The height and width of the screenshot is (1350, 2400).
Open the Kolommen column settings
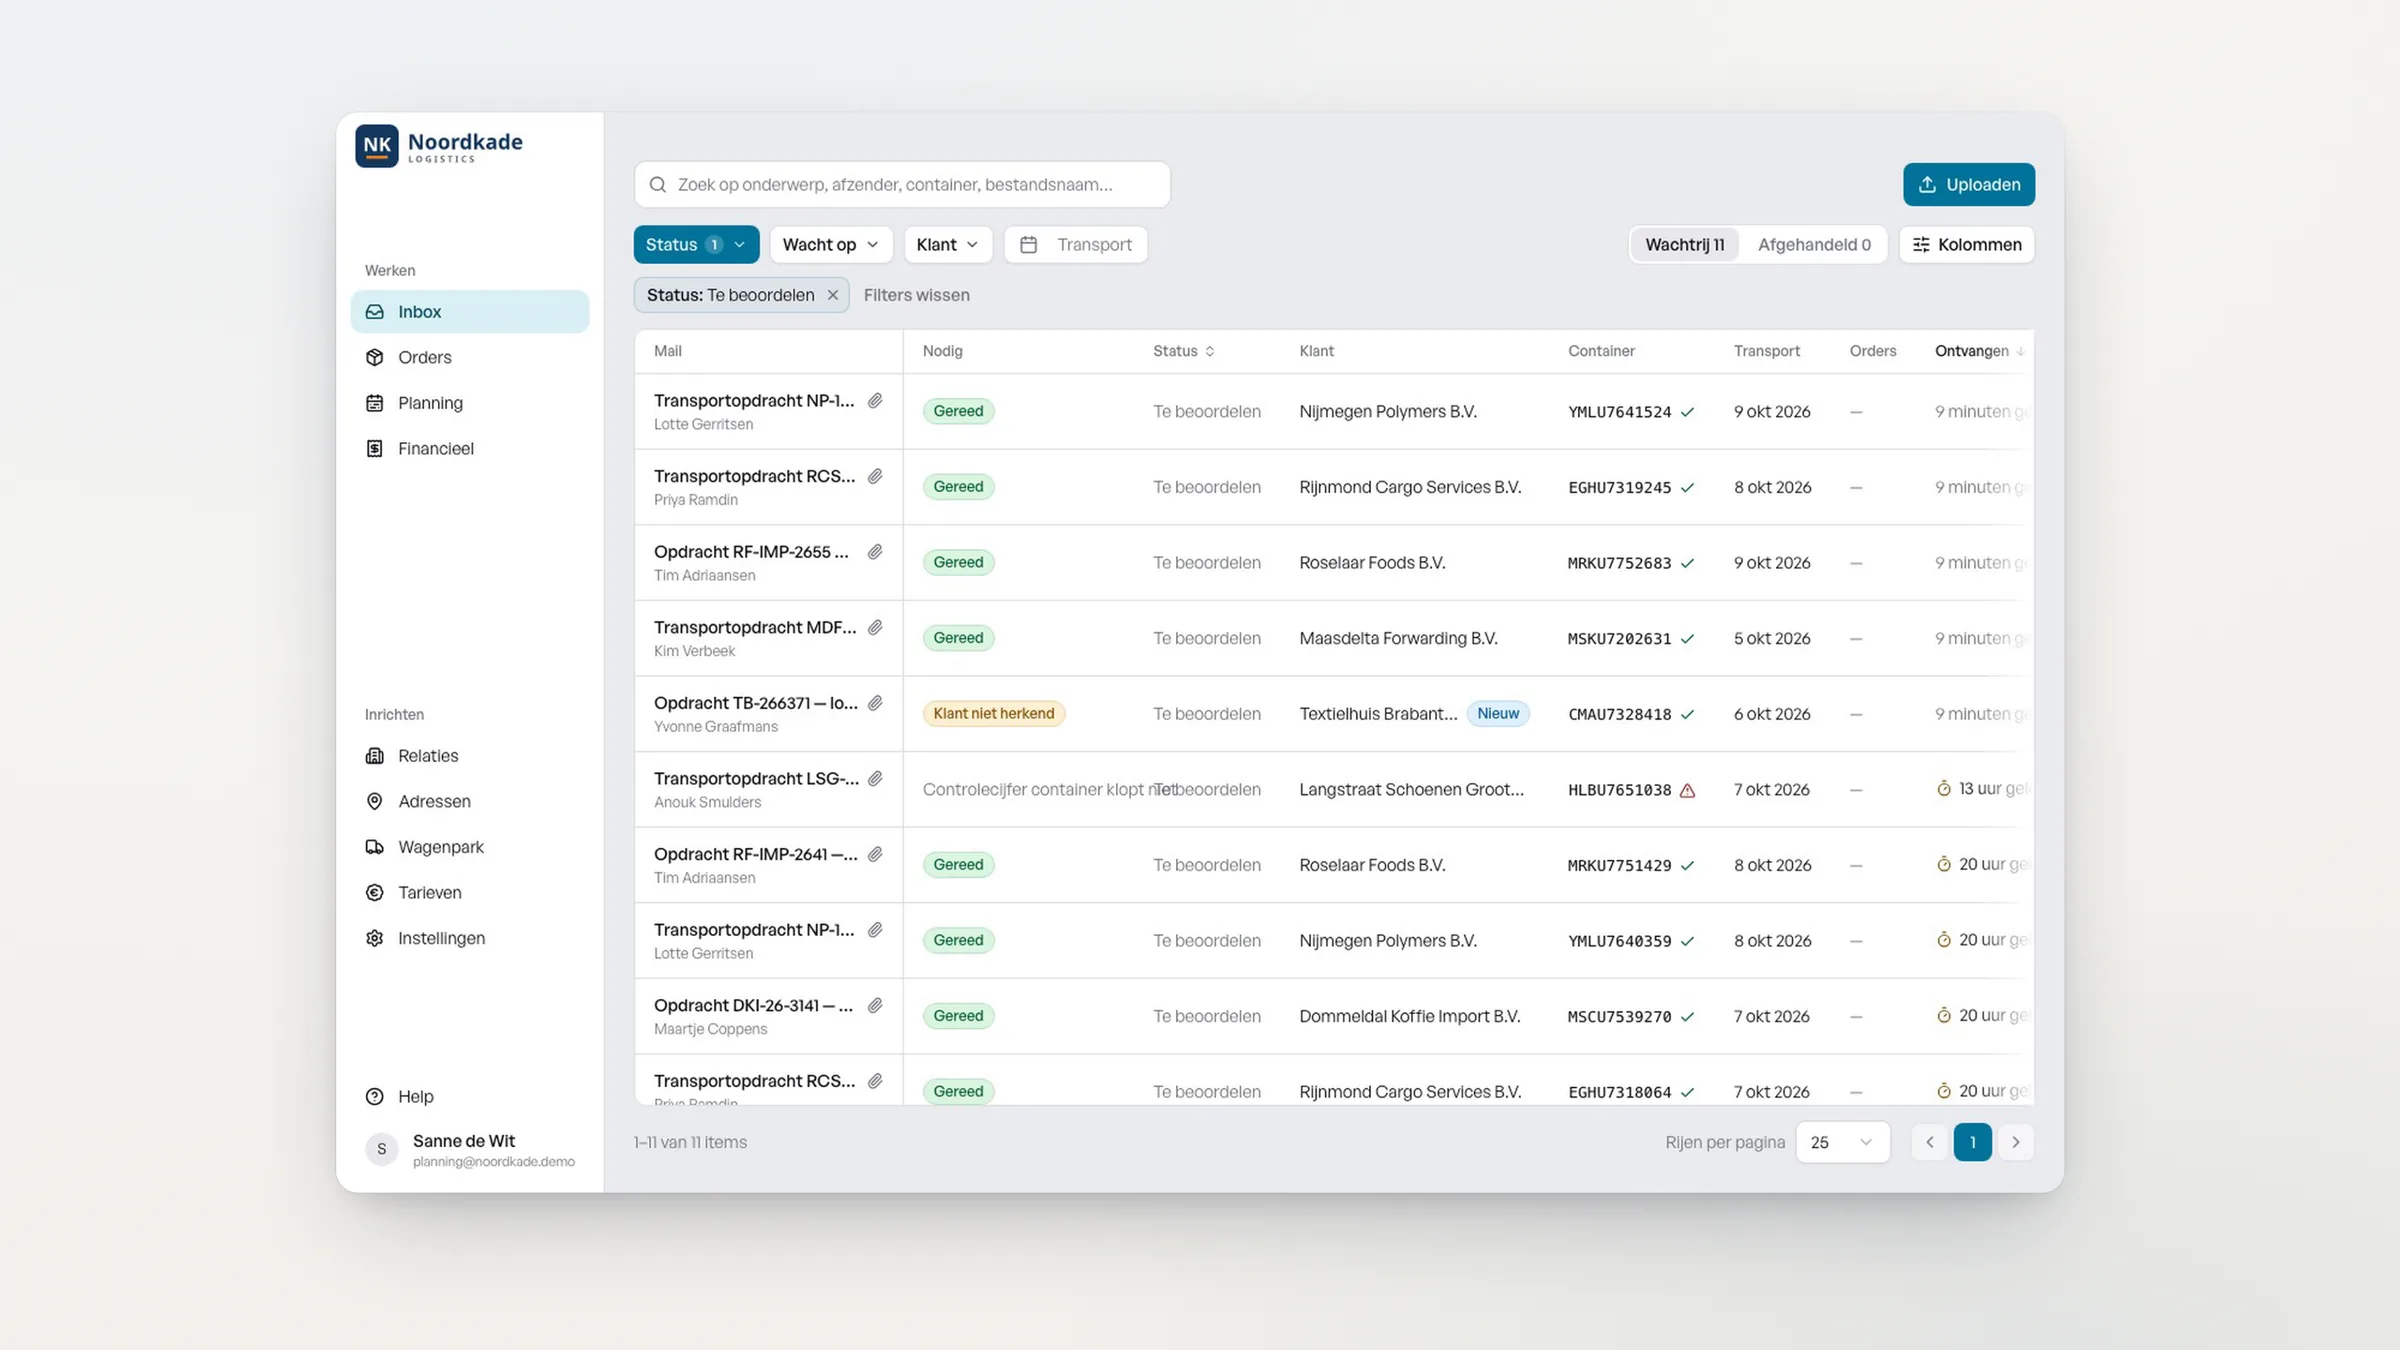click(1966, 244)
